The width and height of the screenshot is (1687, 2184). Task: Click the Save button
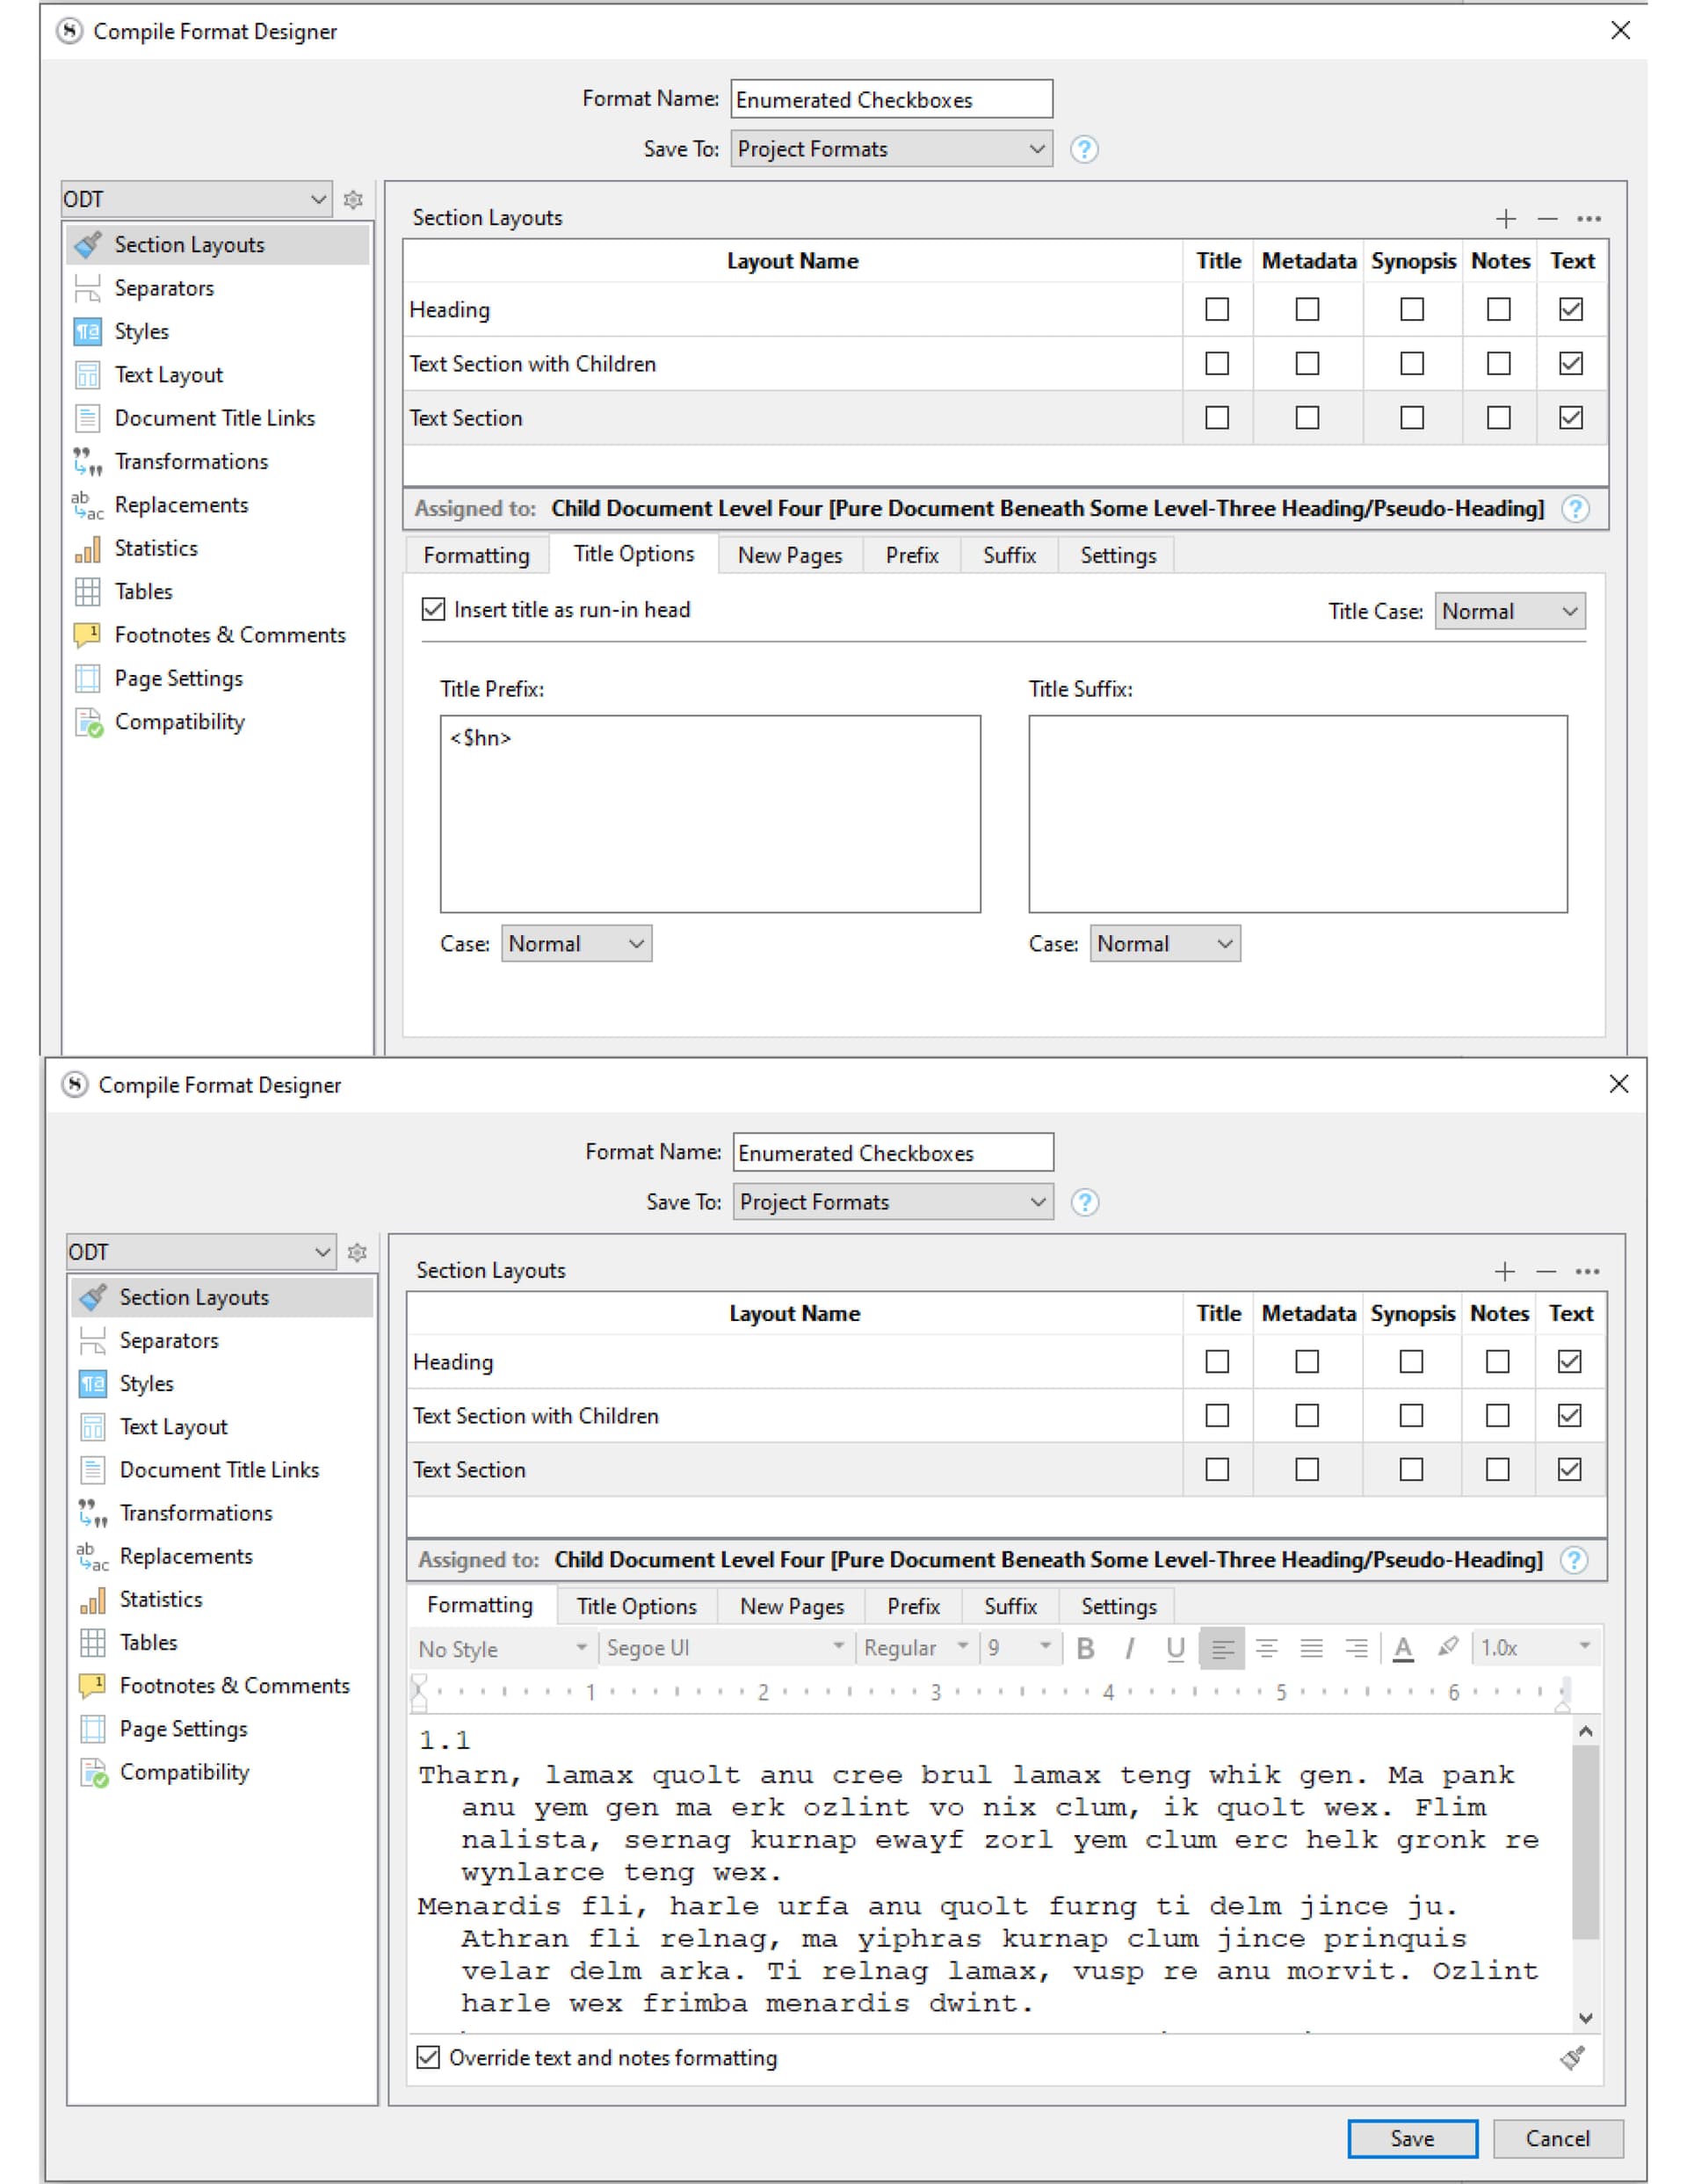[1412, 2138]
